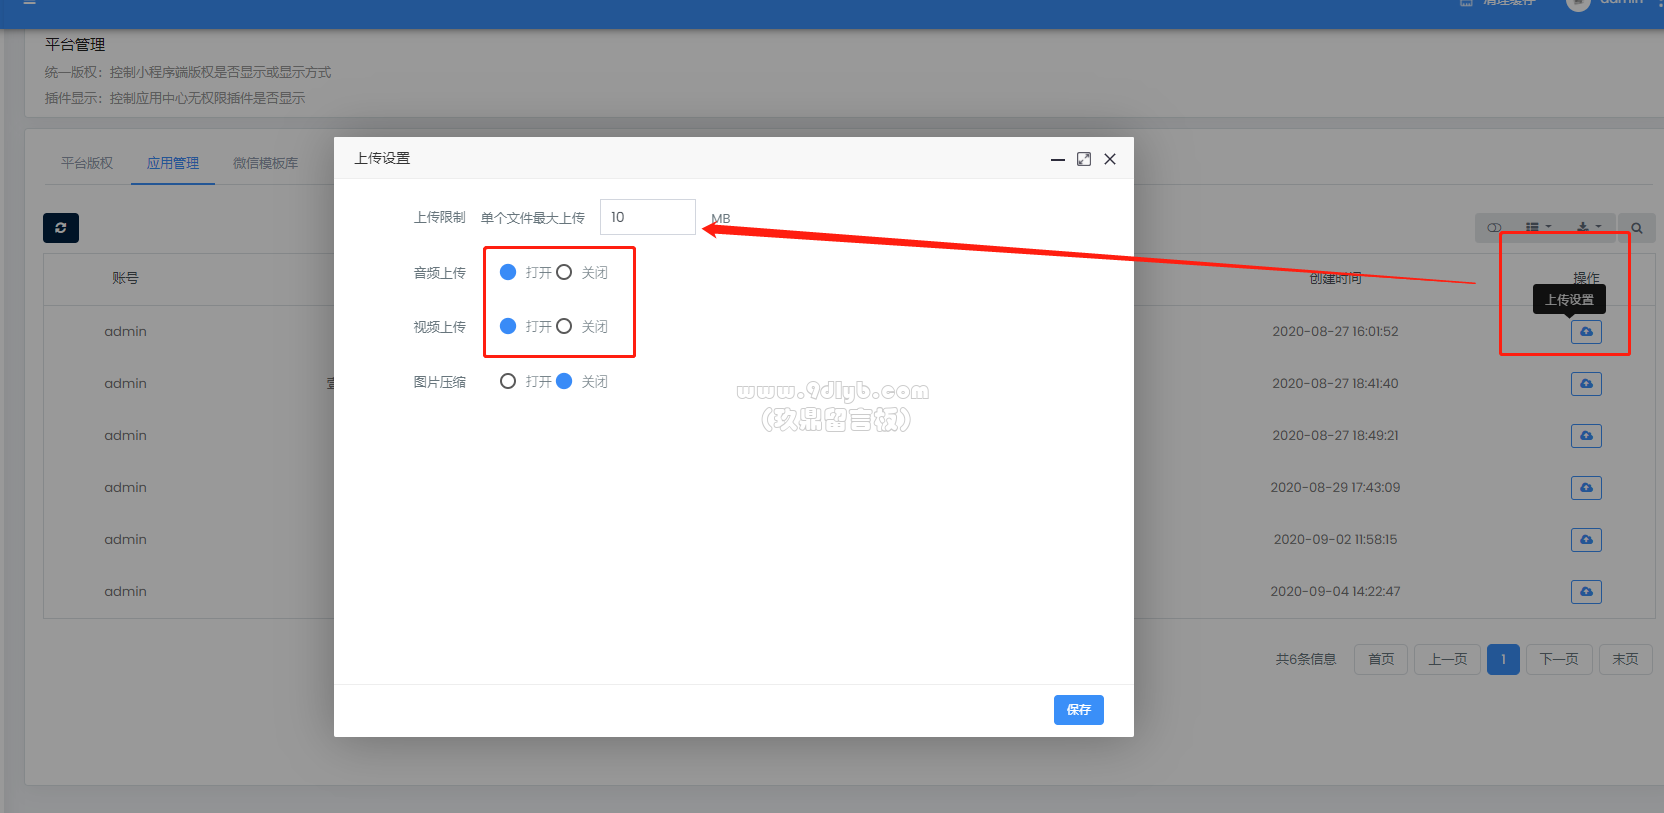
Task: Click the refresh icon button above the table
Action: 61,228
